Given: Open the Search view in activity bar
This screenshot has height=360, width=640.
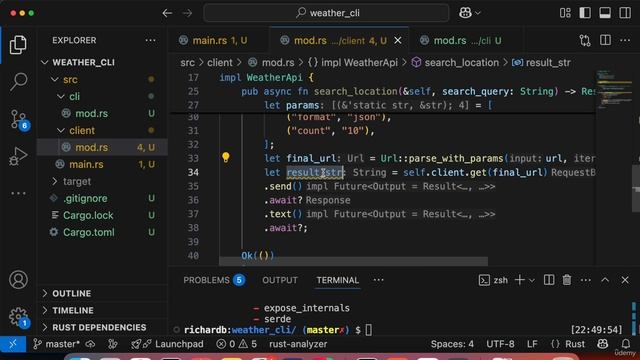Looking at the screenshot, I should pos(18,82).
